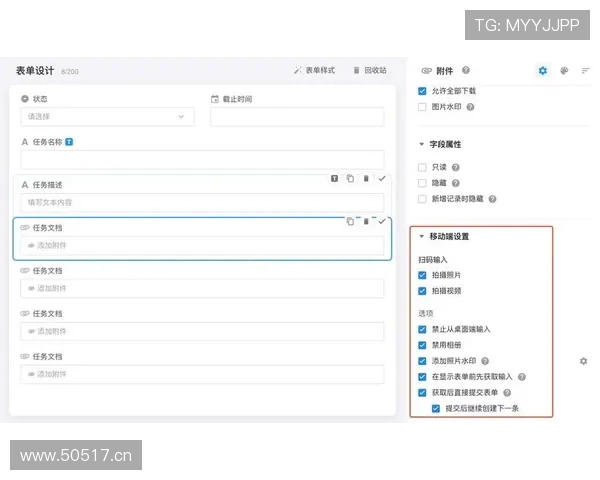The width and height of the screenshot is (600, 480).
Task: Set 任务描述 as title field icon
Action: (334, 178)
